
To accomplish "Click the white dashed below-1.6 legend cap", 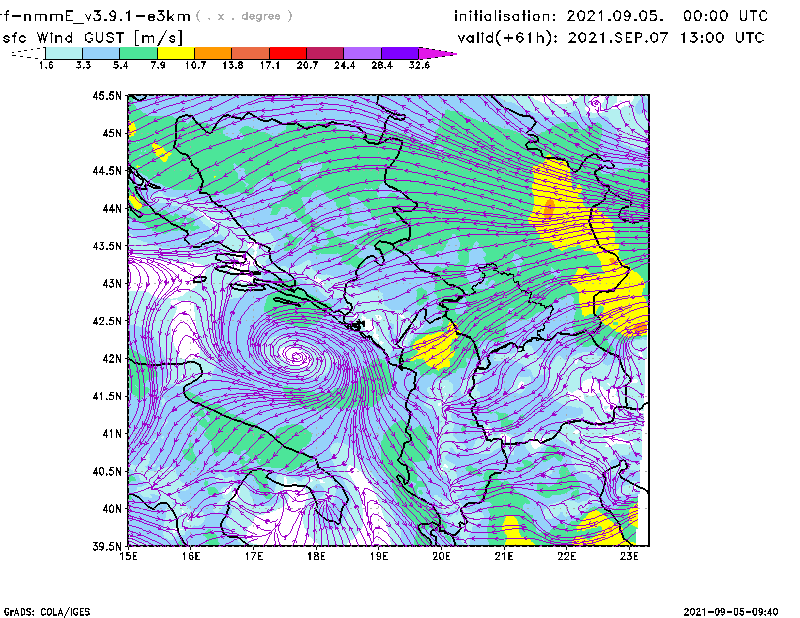I will (x=29, y=53).
